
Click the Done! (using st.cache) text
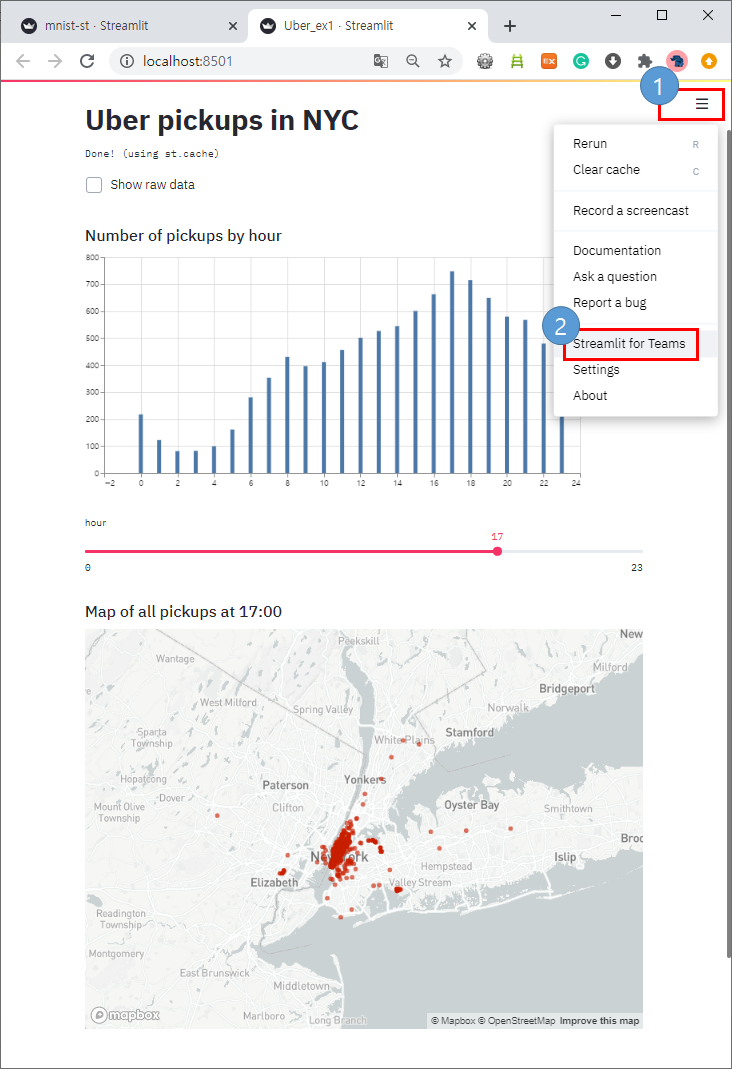tap(152, 154)
